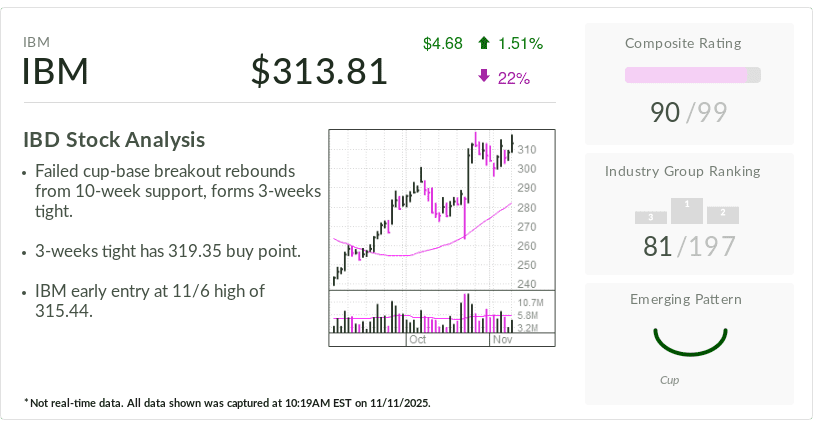Click the $4.68 price change value
The width and height of the screenshot is (816, 430).
tap(442, 44)
